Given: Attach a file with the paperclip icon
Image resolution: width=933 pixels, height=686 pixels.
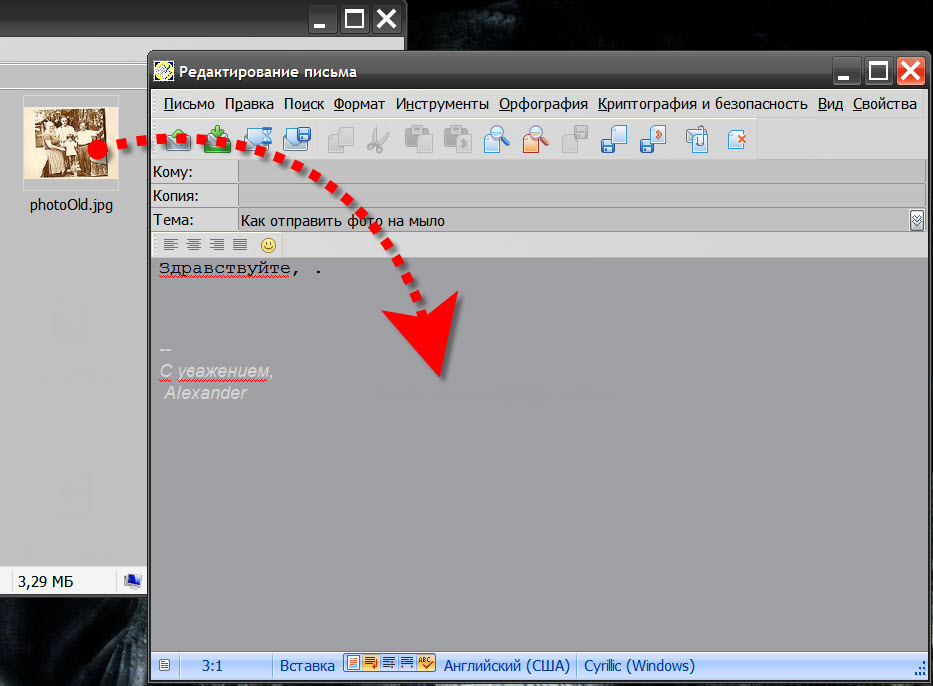Looking at the screenshot, I should 697,139.
